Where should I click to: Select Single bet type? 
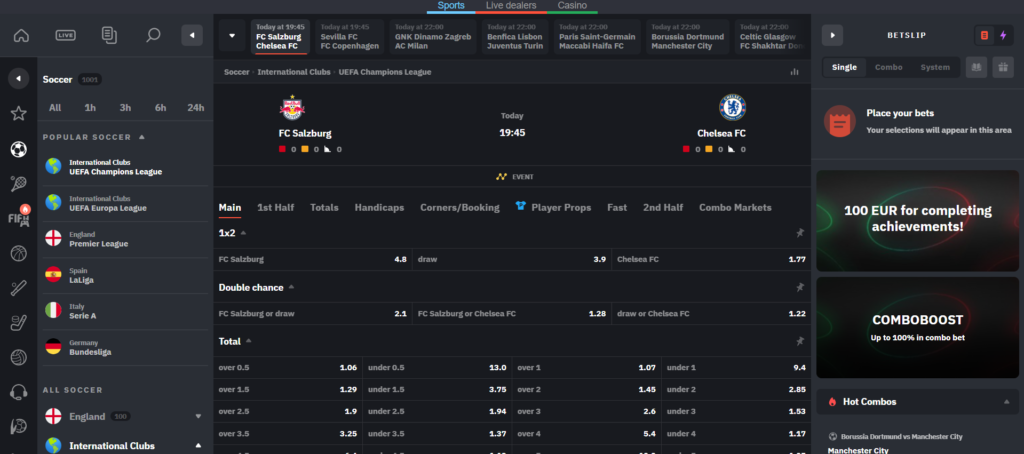(844, 67)
